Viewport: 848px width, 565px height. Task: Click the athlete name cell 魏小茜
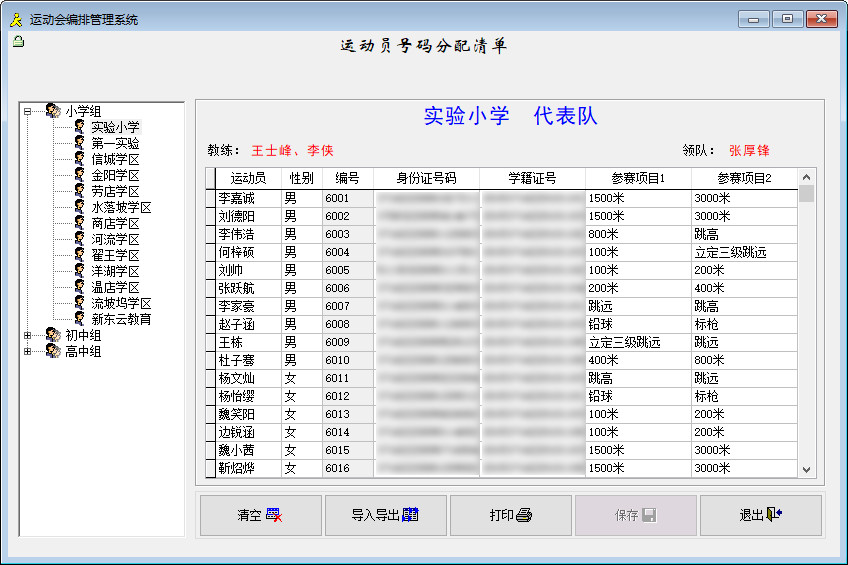point(248,450)
